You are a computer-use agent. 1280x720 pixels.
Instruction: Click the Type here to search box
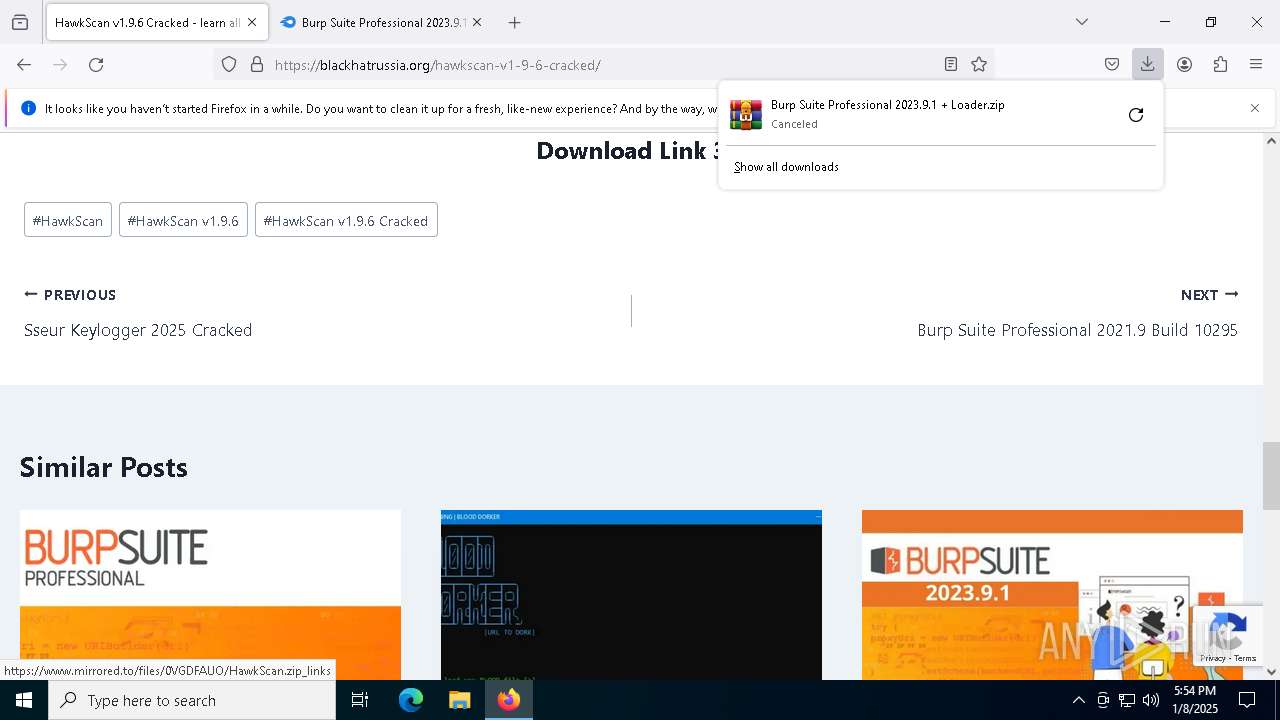192,700
